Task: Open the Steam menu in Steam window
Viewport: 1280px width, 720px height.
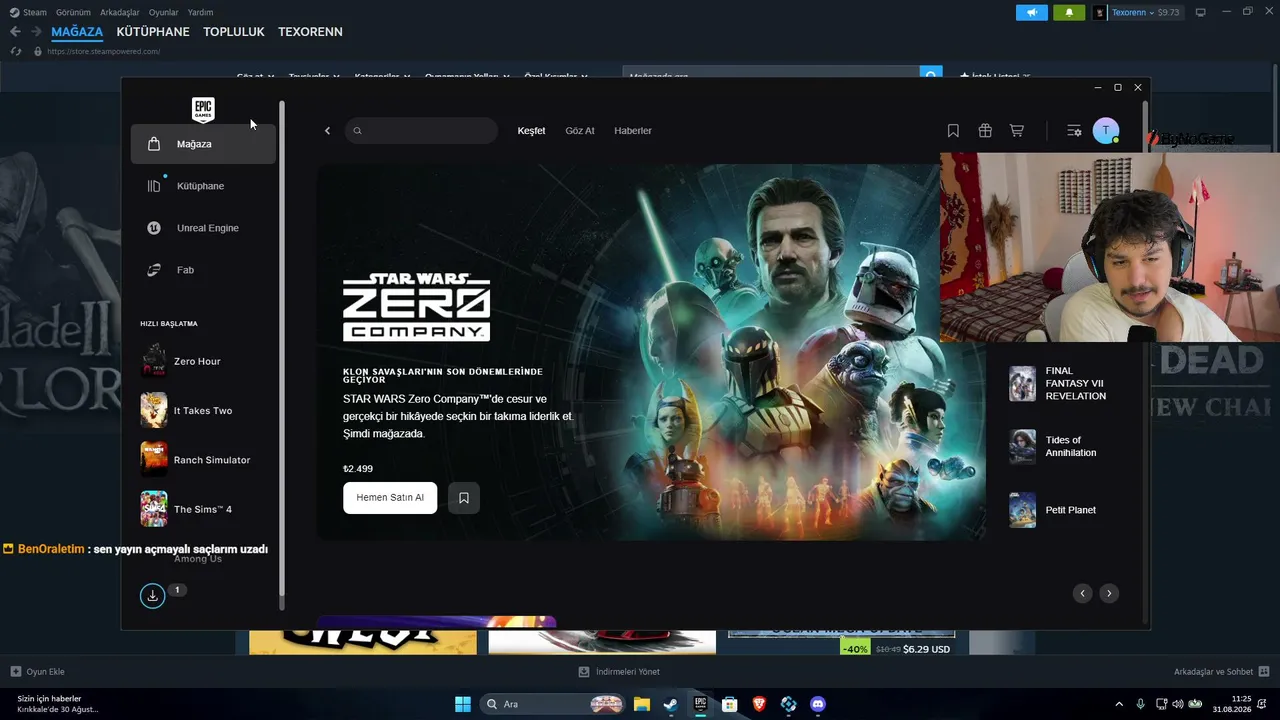Action: click(x=28, y=13)
